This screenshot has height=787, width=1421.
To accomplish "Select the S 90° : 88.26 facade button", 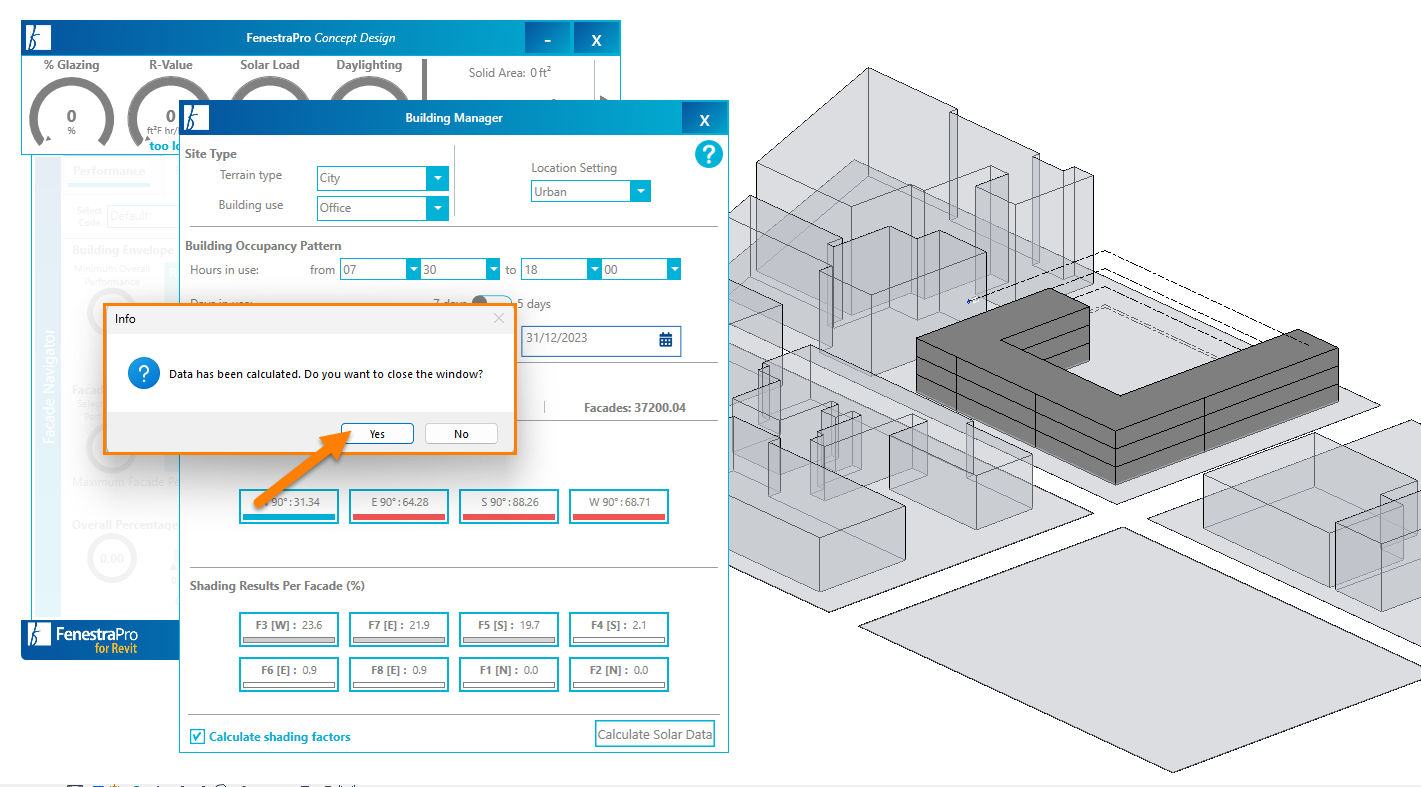I will (x=509, y=506).
